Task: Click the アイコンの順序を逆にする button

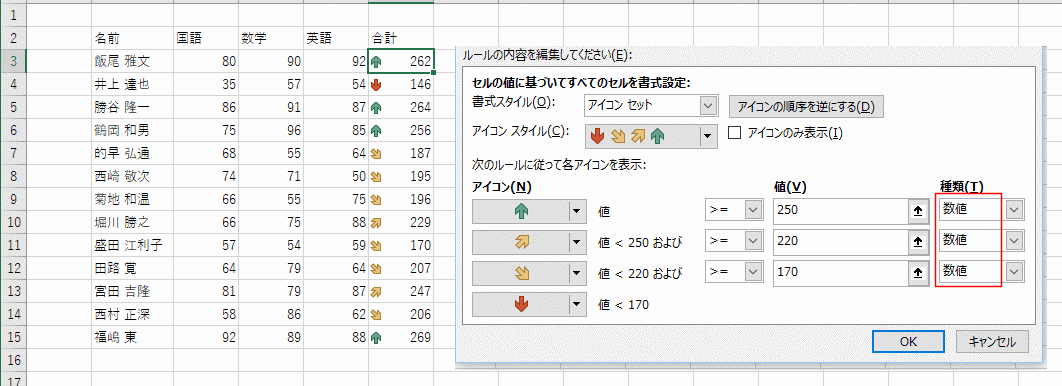Action: click(806, 107)
